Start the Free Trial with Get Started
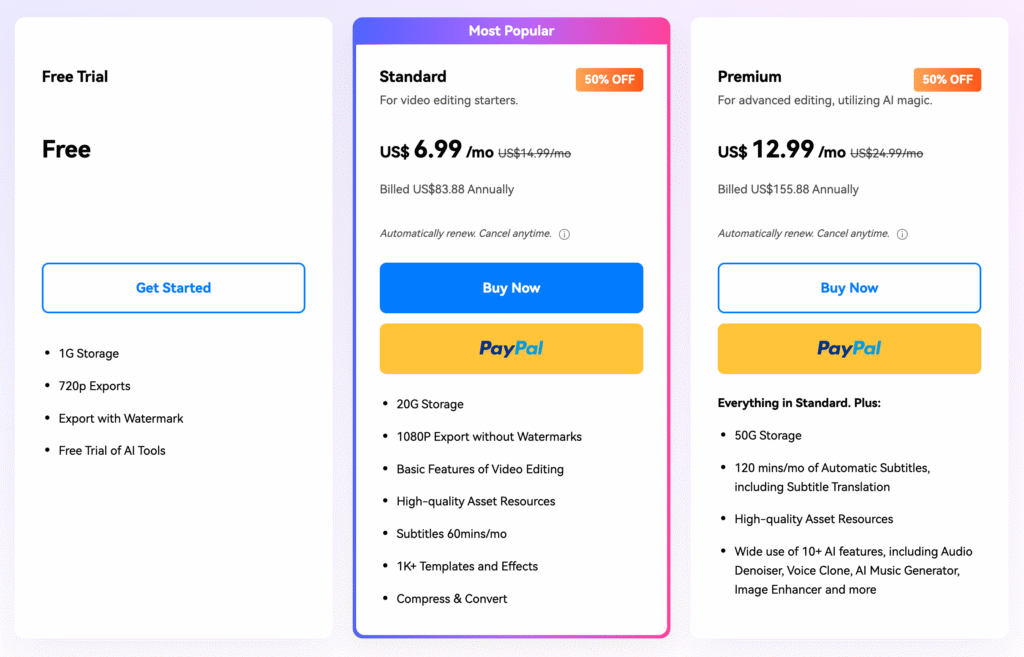This screenshot has height=657, width=1024. 174,288
